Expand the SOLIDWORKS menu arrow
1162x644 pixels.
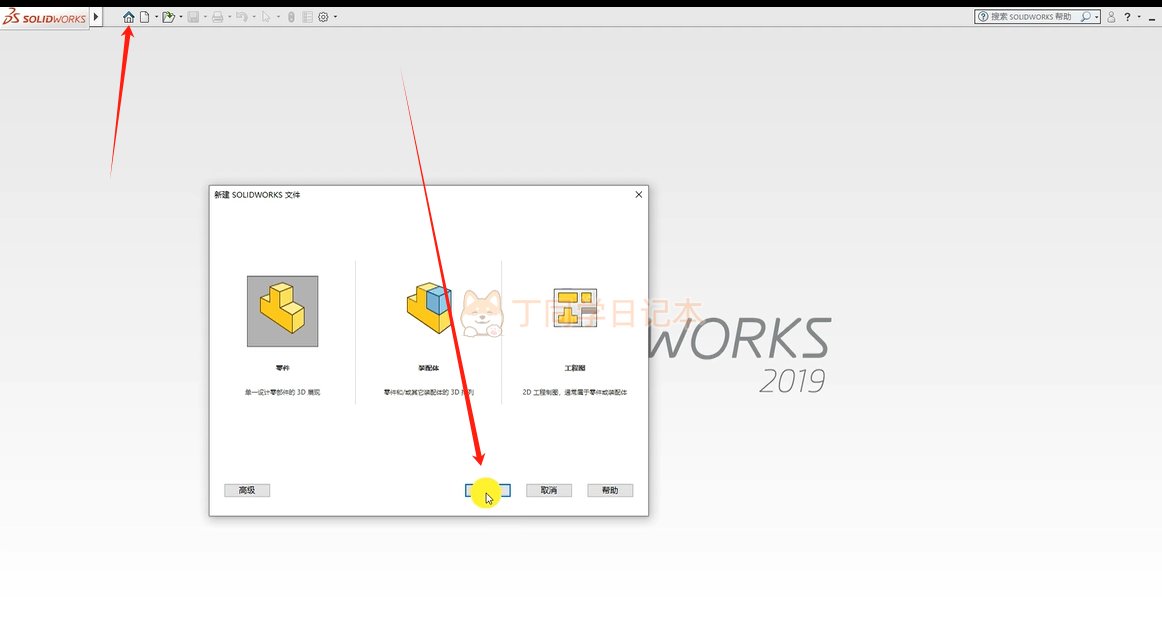tap(96, 16)
